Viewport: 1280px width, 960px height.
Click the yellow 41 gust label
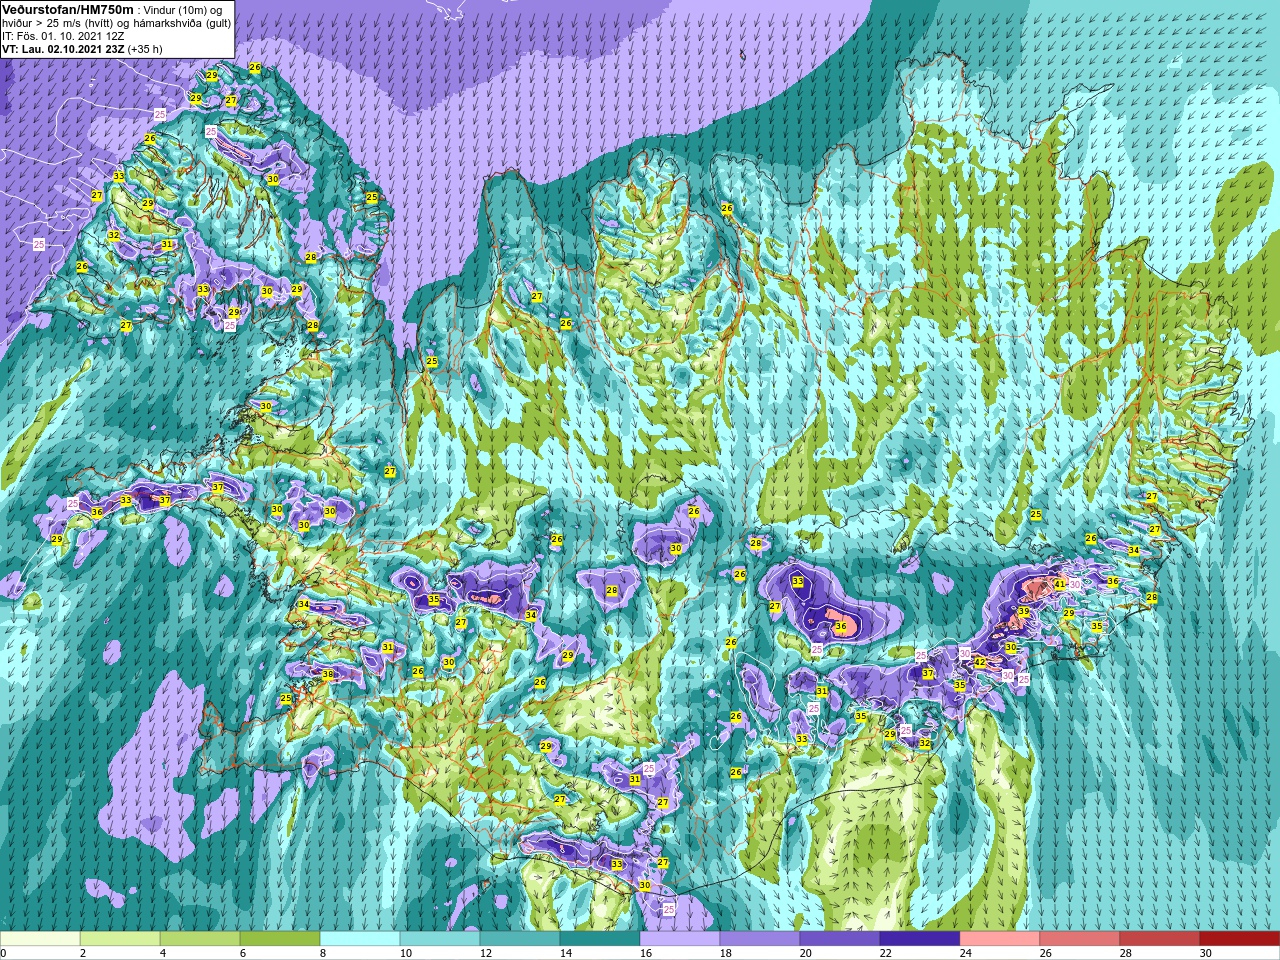(x=1059, y=584)
